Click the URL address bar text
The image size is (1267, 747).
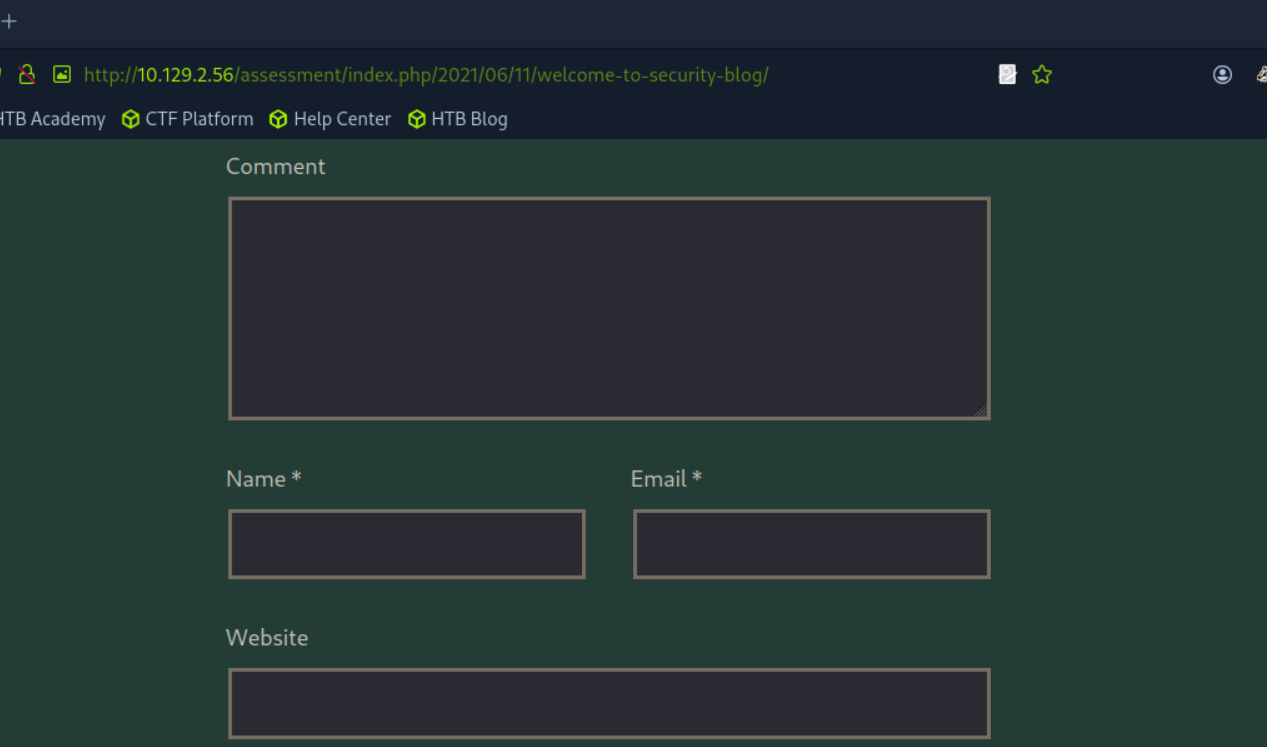point(425,75)
